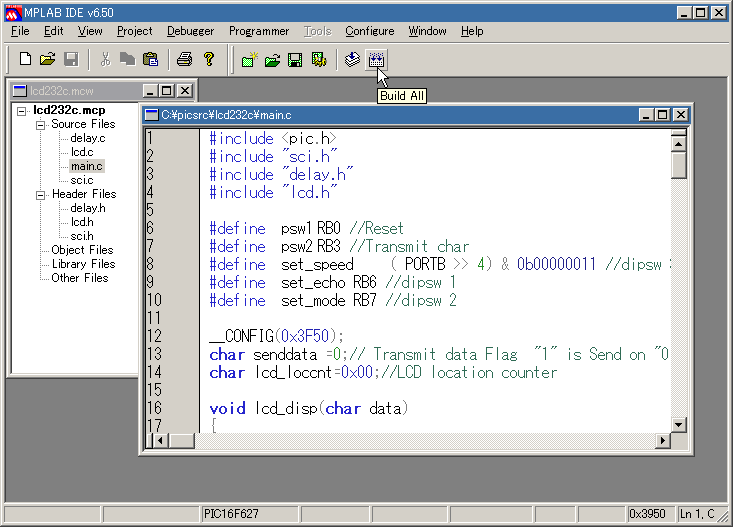The width and height of the screenshot is (733, 527).
Task: Open the Programmer menu
Action: point(259,31)
